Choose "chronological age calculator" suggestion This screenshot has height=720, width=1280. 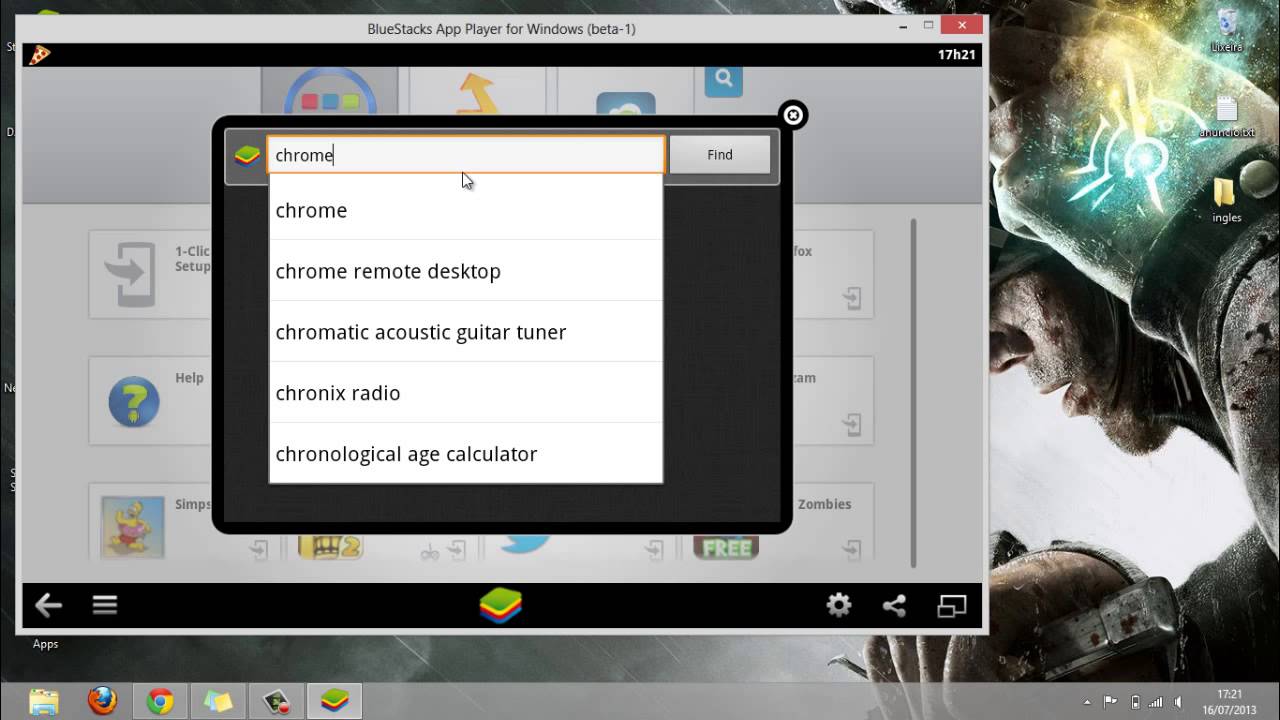[466, 454]
